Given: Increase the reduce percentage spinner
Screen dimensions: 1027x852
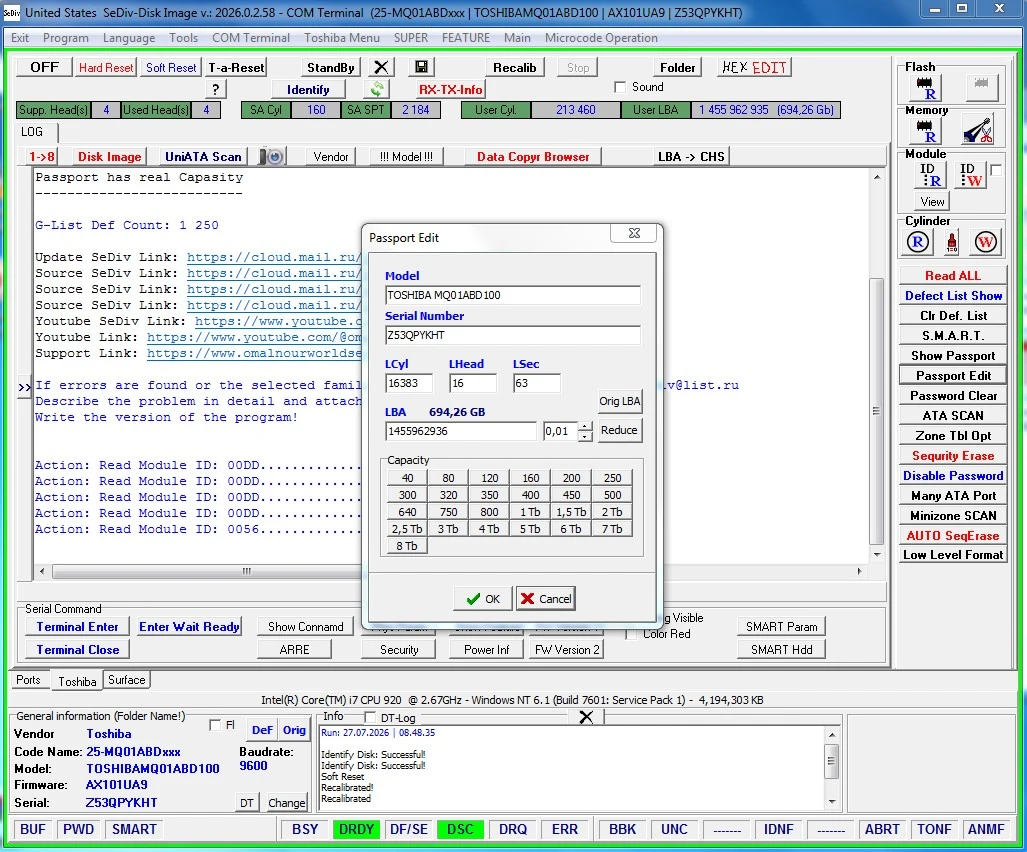Looking at the screenshot, I should pyautogui.click(x=586, y=426).
